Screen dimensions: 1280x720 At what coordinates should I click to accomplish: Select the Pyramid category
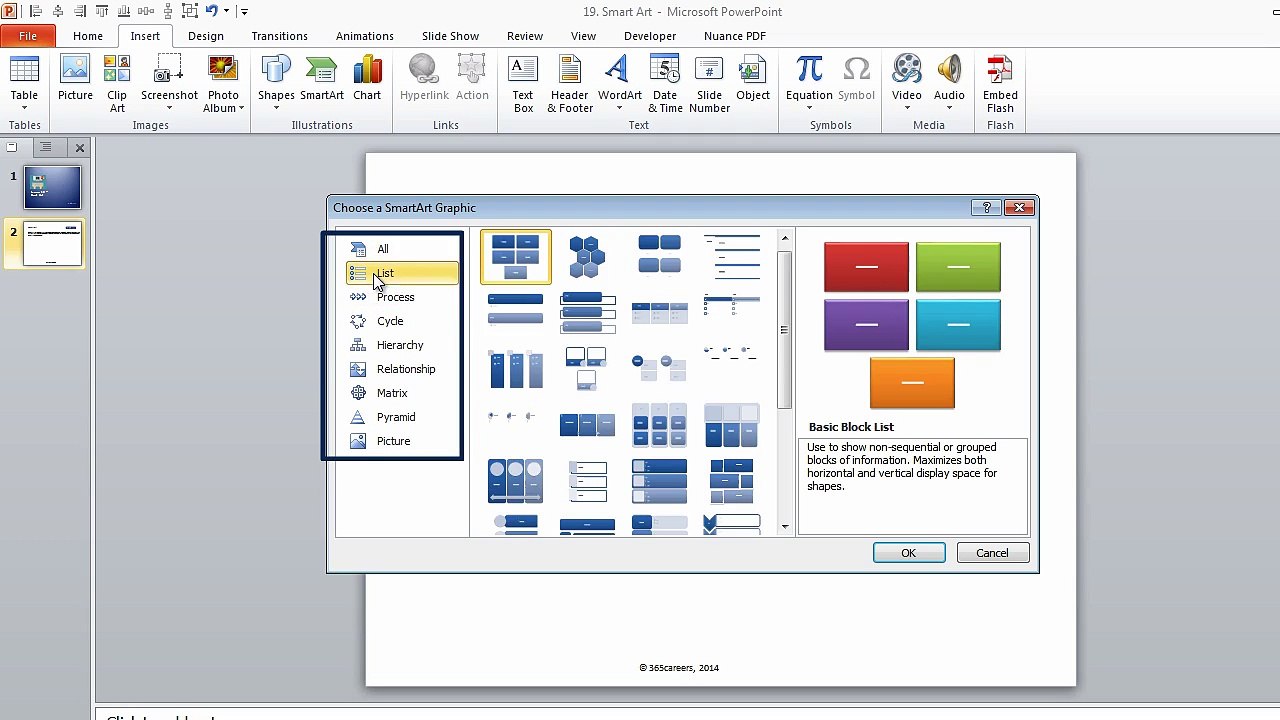point(402,417)
